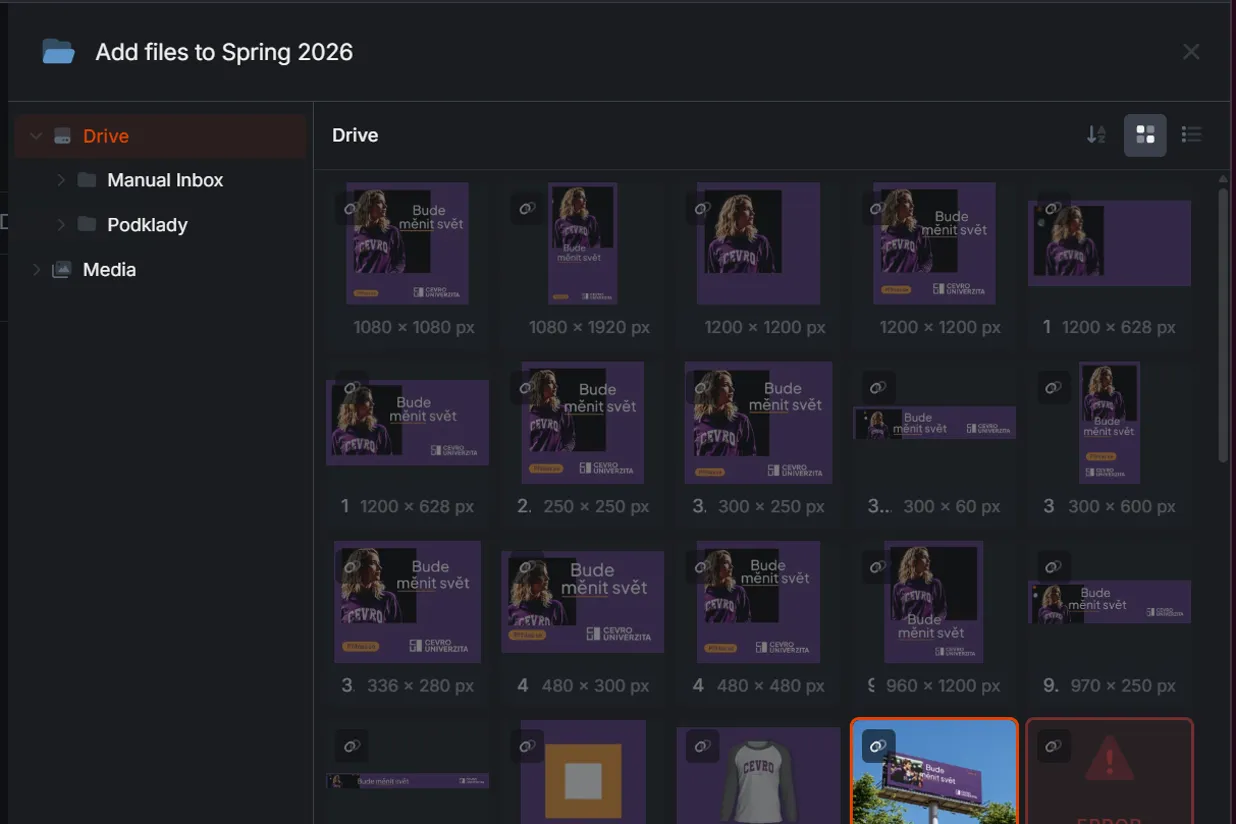Click the drive icon beside Drive
Screen dimensions: 1236x824
[x=62, y=136]
